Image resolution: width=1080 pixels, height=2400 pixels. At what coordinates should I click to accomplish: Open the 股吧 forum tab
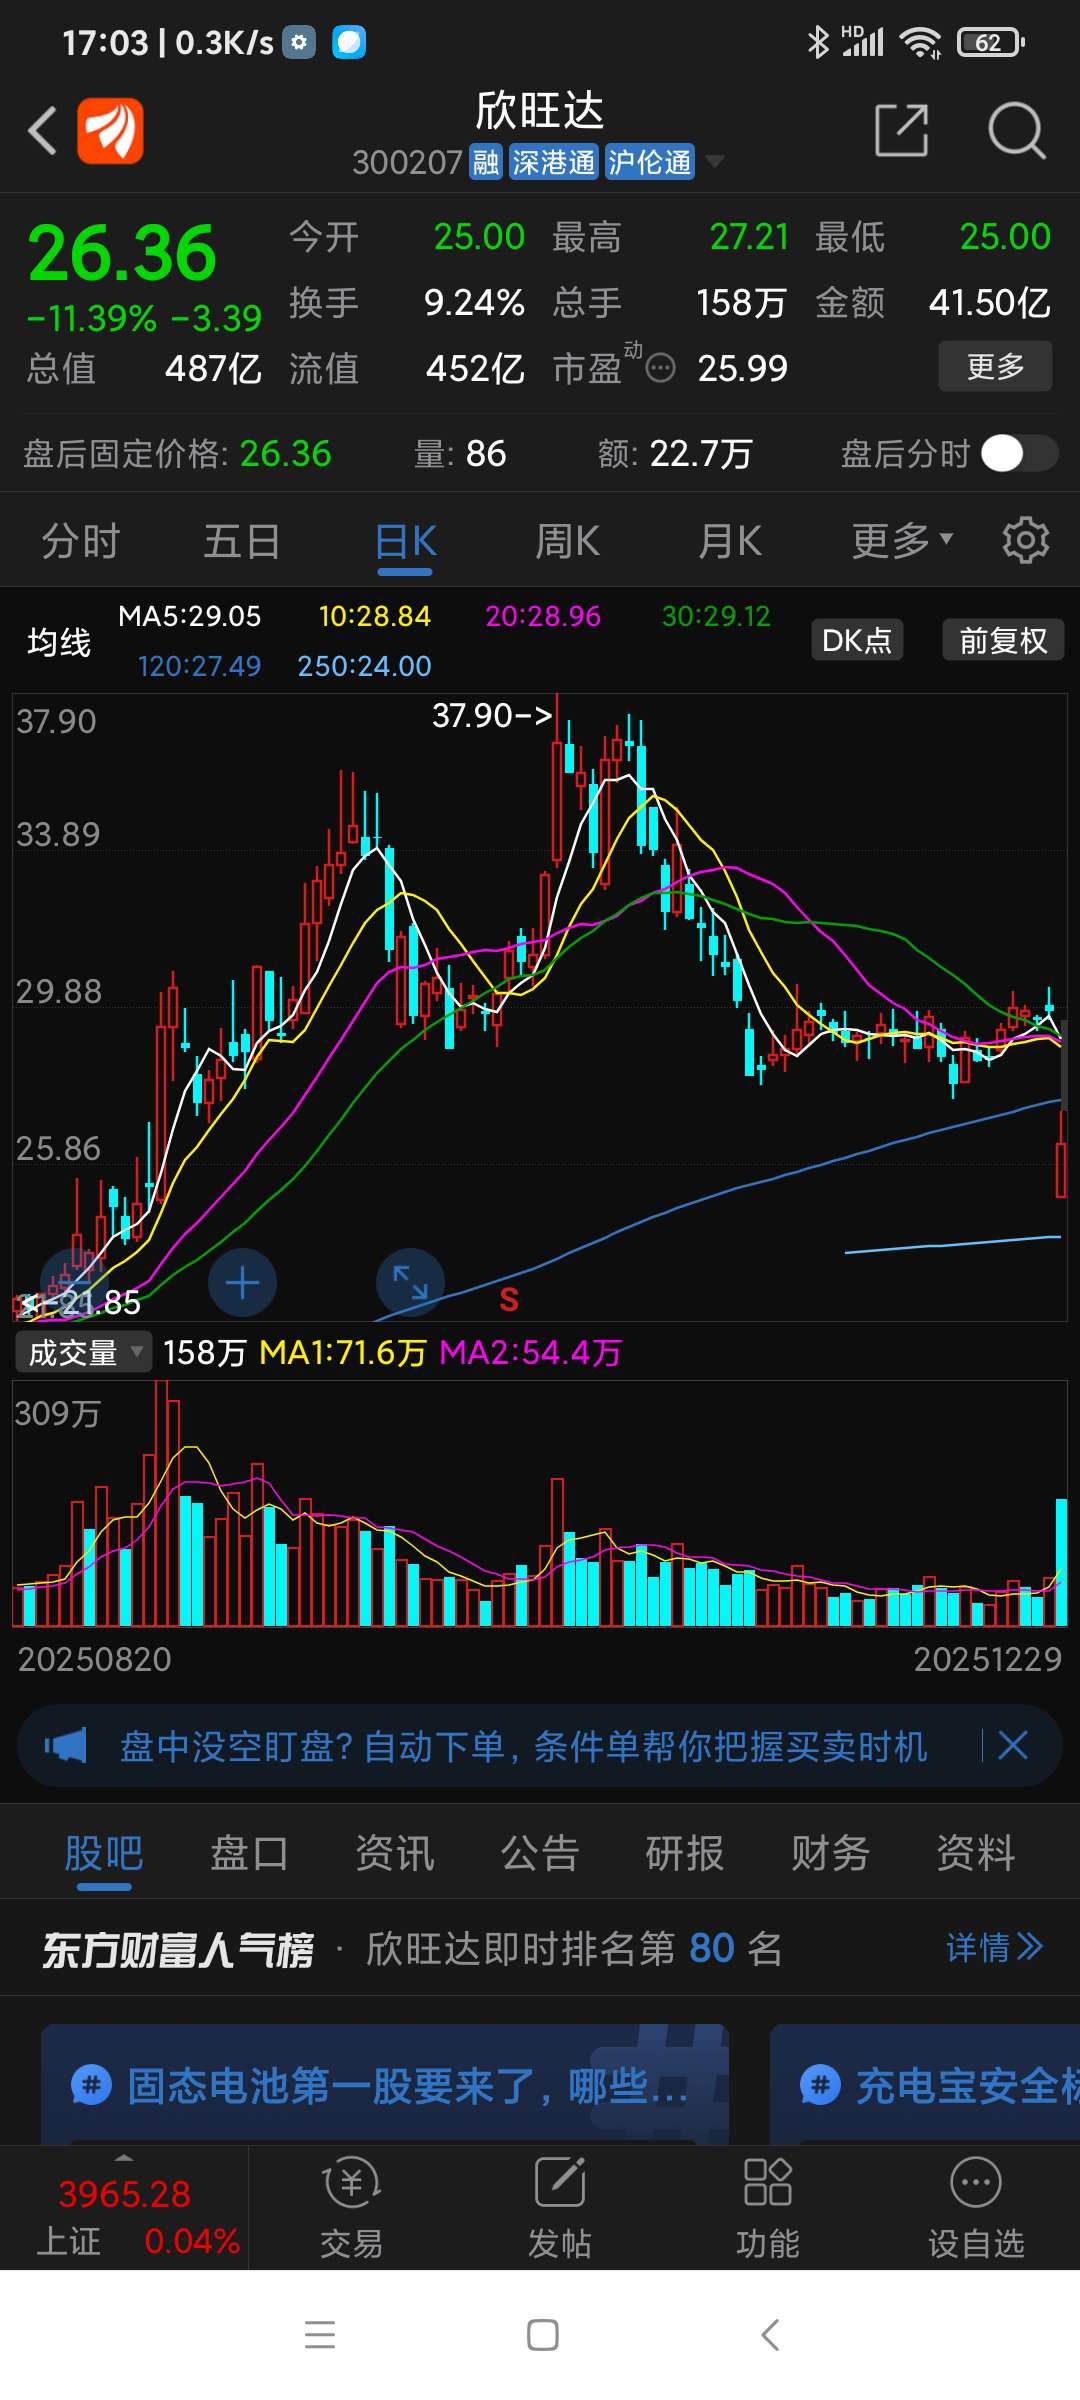[104, 1853]
